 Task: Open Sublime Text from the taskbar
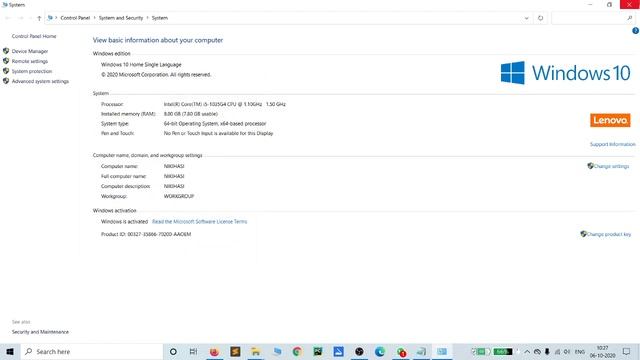pyautogui.click(x=235, y=351)
